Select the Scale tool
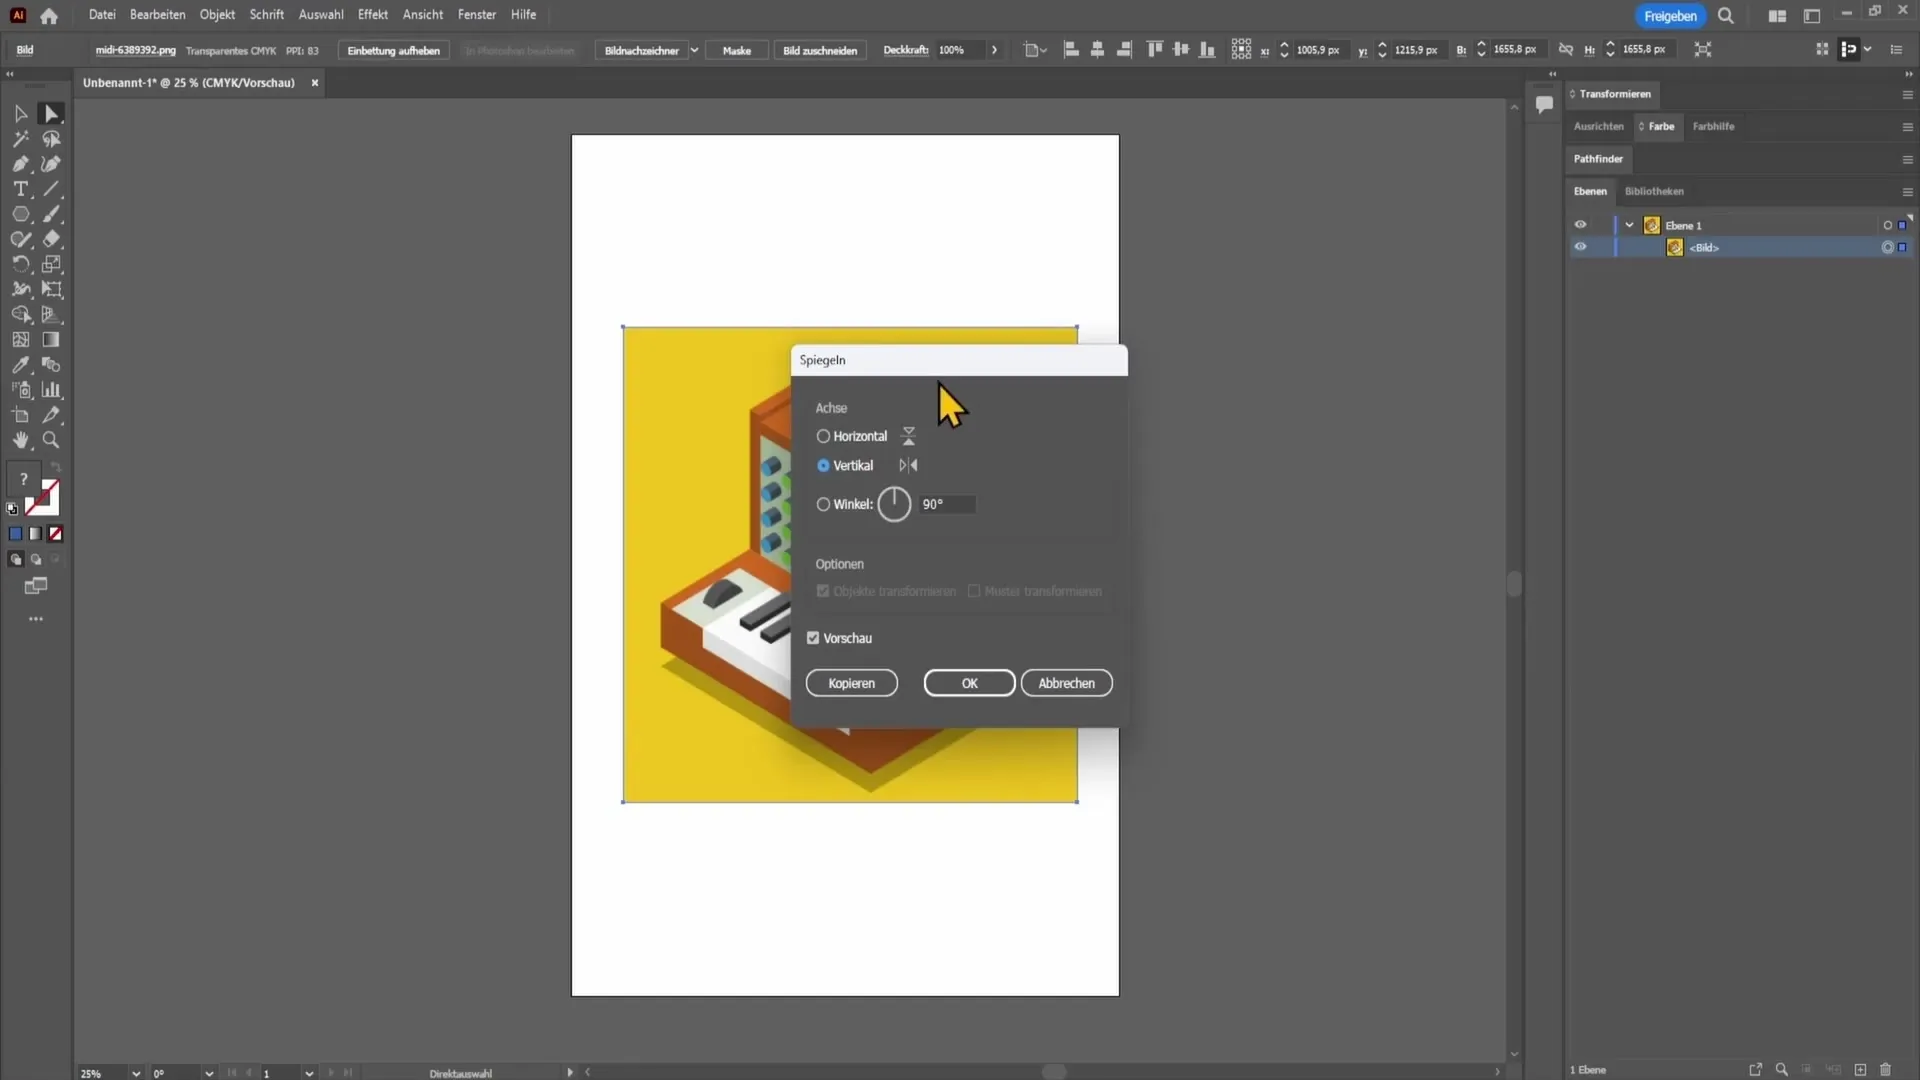 coord(51,264)
